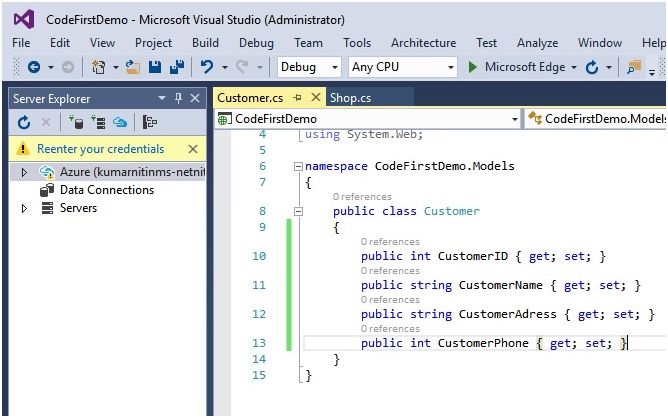This screenshot has height=418, width=668.
Task: Click the Server Explorer services tree icon
Action: pos(150,123)
